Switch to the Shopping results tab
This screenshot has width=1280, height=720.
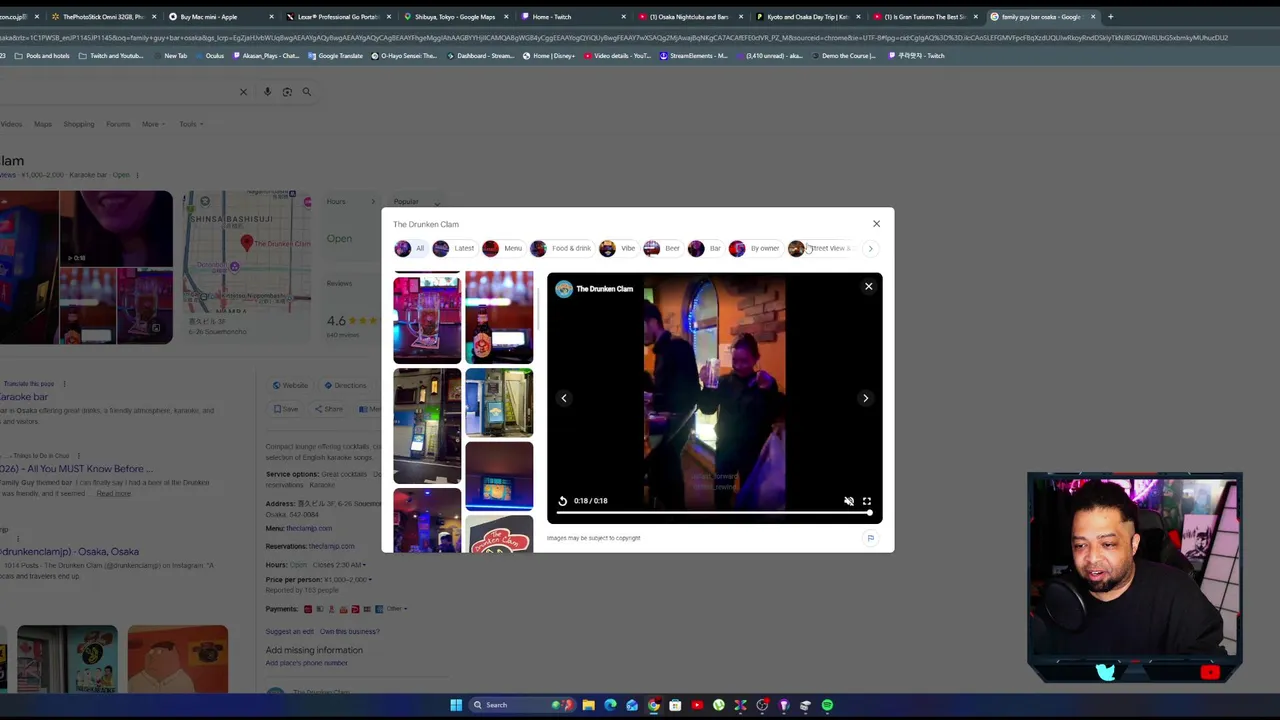coord(79,124)
